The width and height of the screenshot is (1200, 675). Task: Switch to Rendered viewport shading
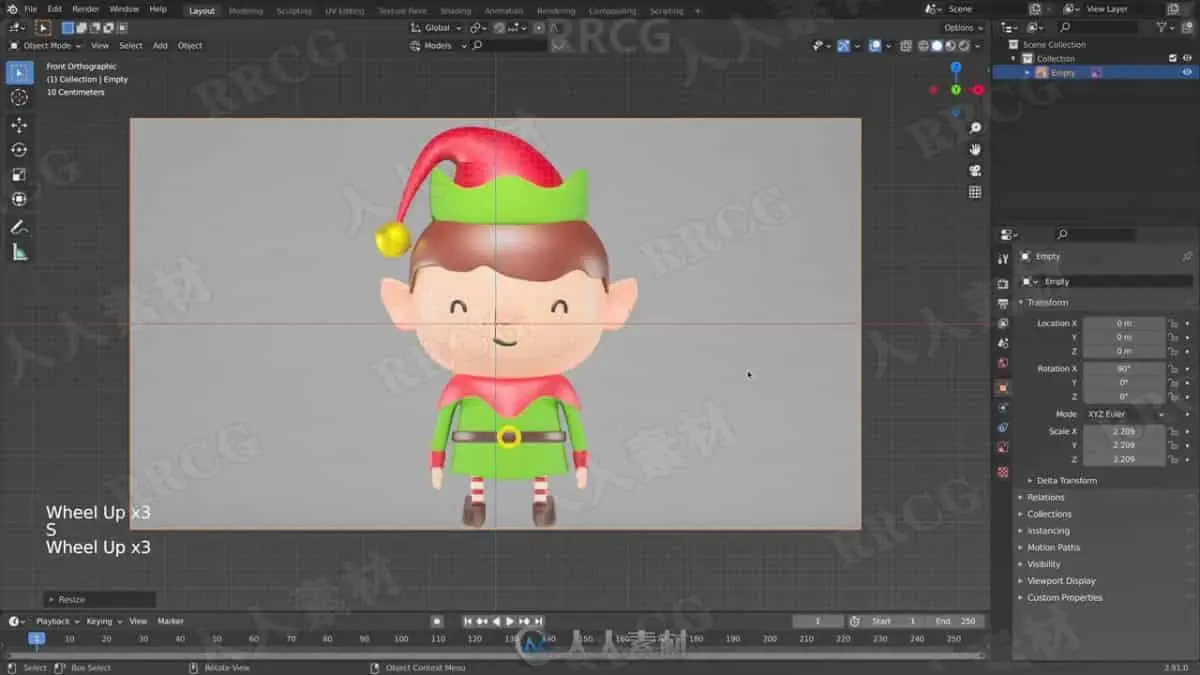tap(963, 45)
